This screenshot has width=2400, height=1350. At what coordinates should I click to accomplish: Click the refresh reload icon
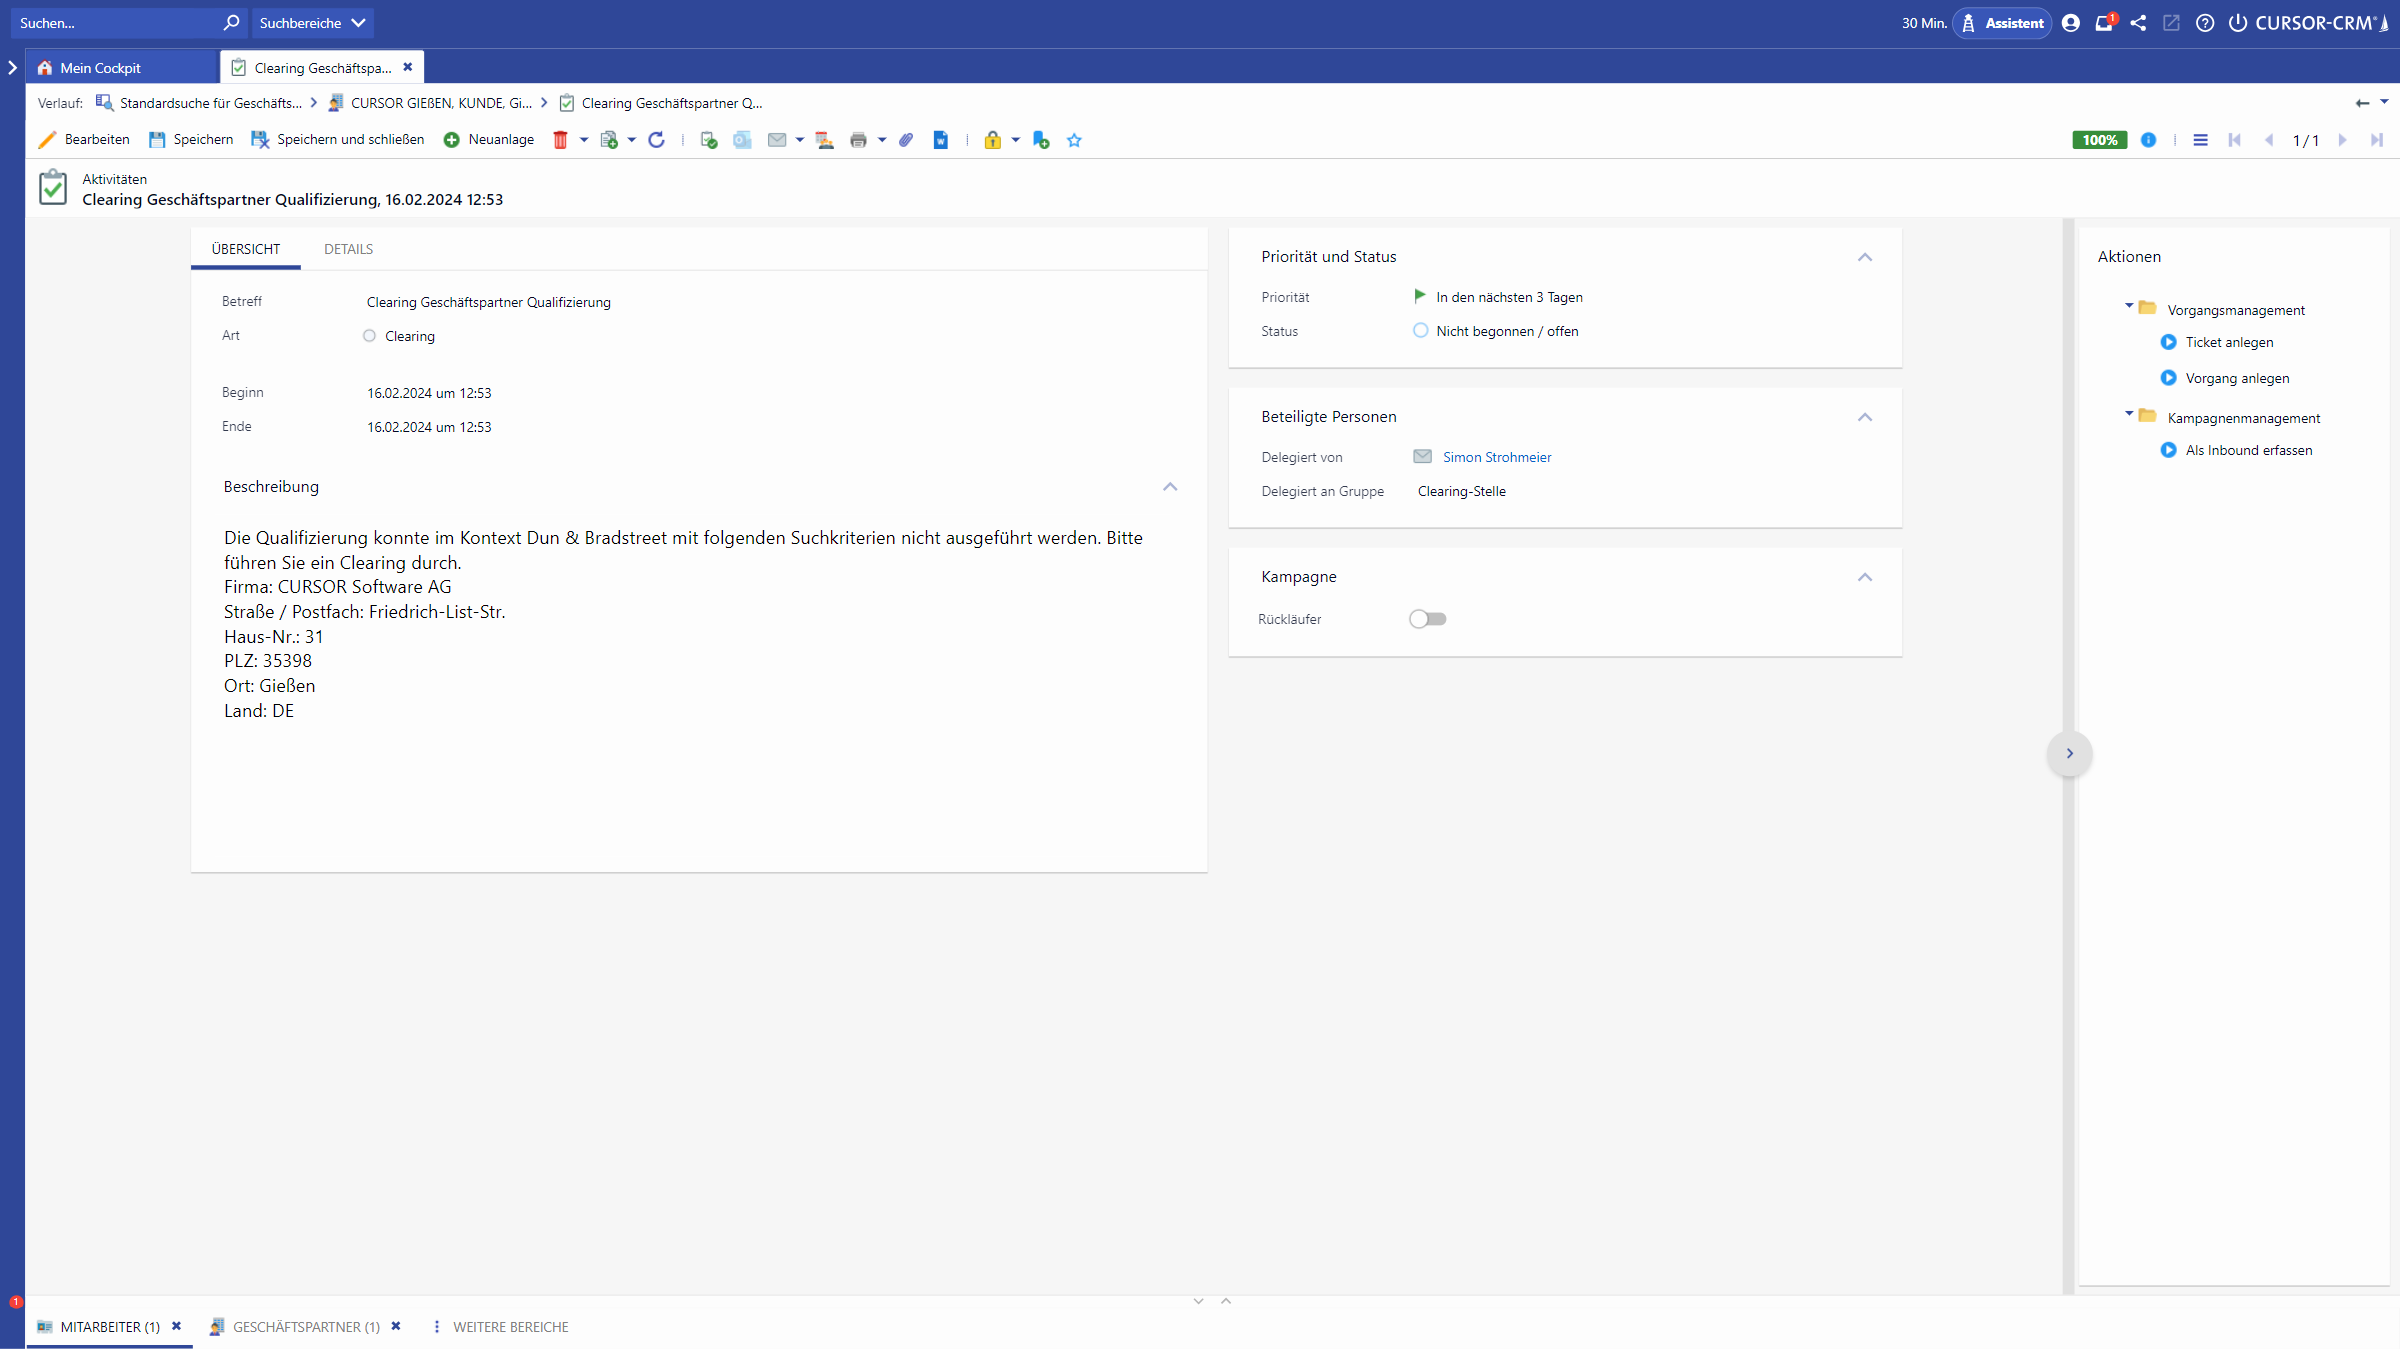pyautogui.click(x=656, y=140)
